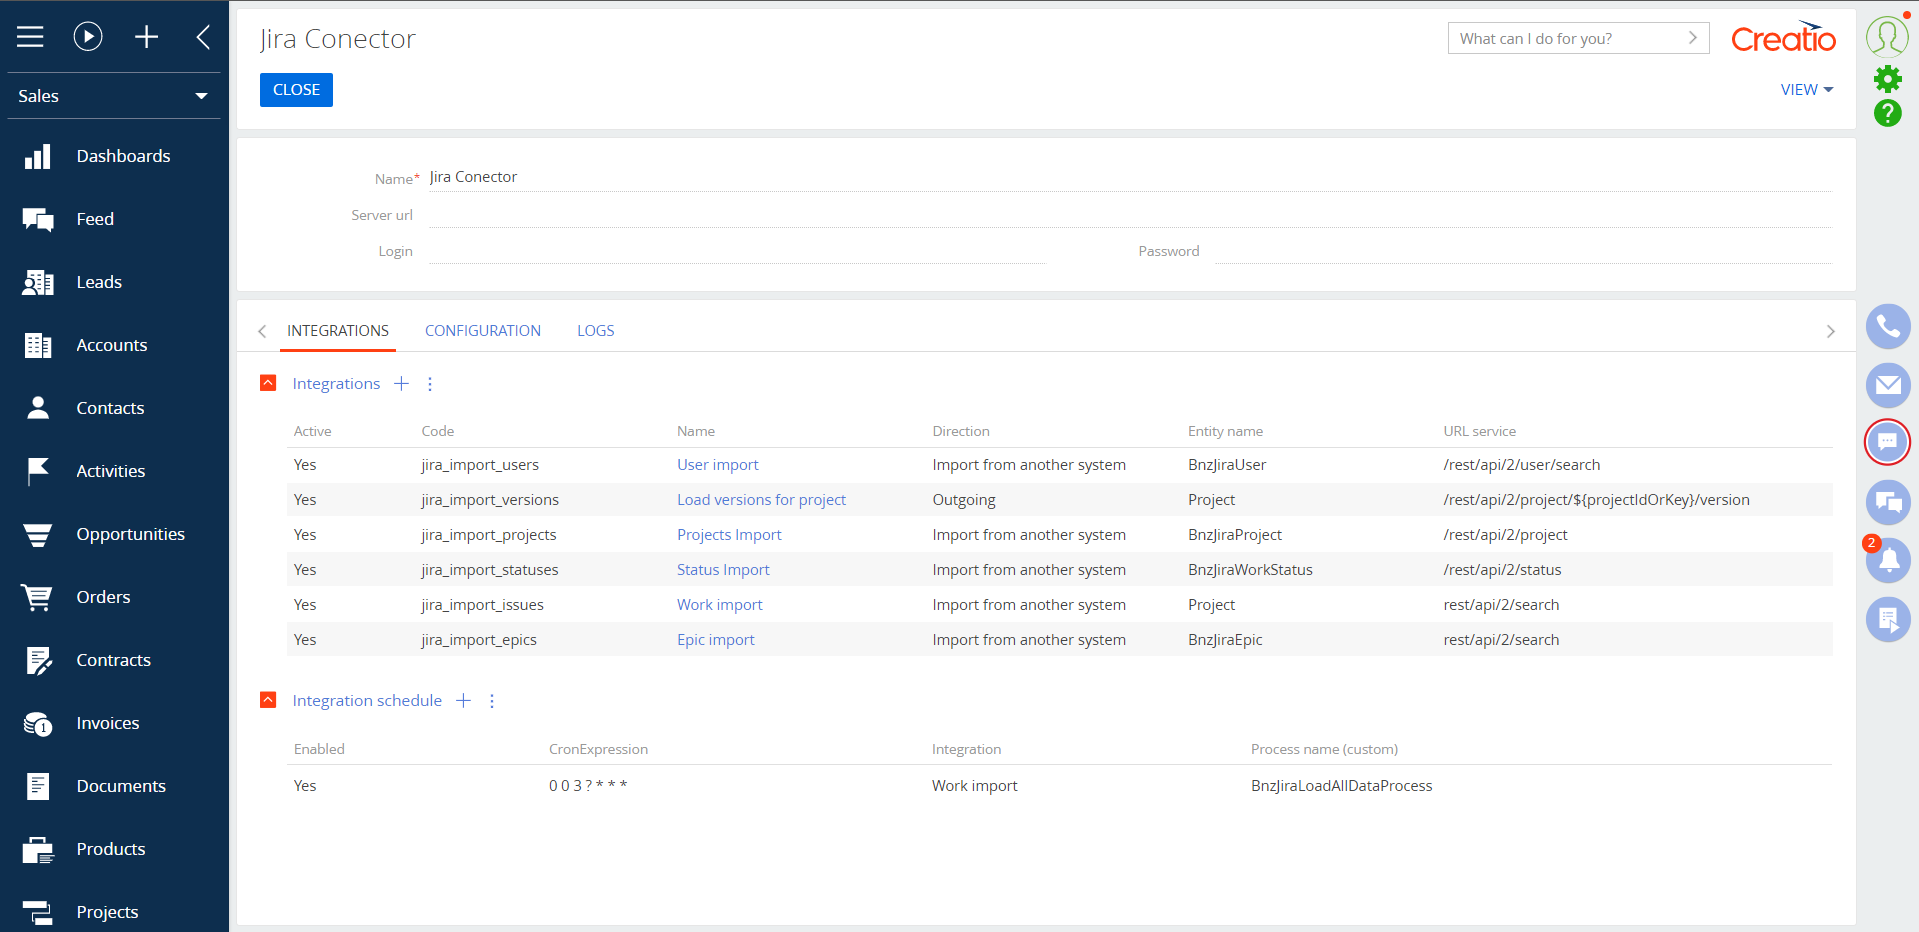
Task: Select the Outgoing direction cell
Action: [x=964, y=500]
